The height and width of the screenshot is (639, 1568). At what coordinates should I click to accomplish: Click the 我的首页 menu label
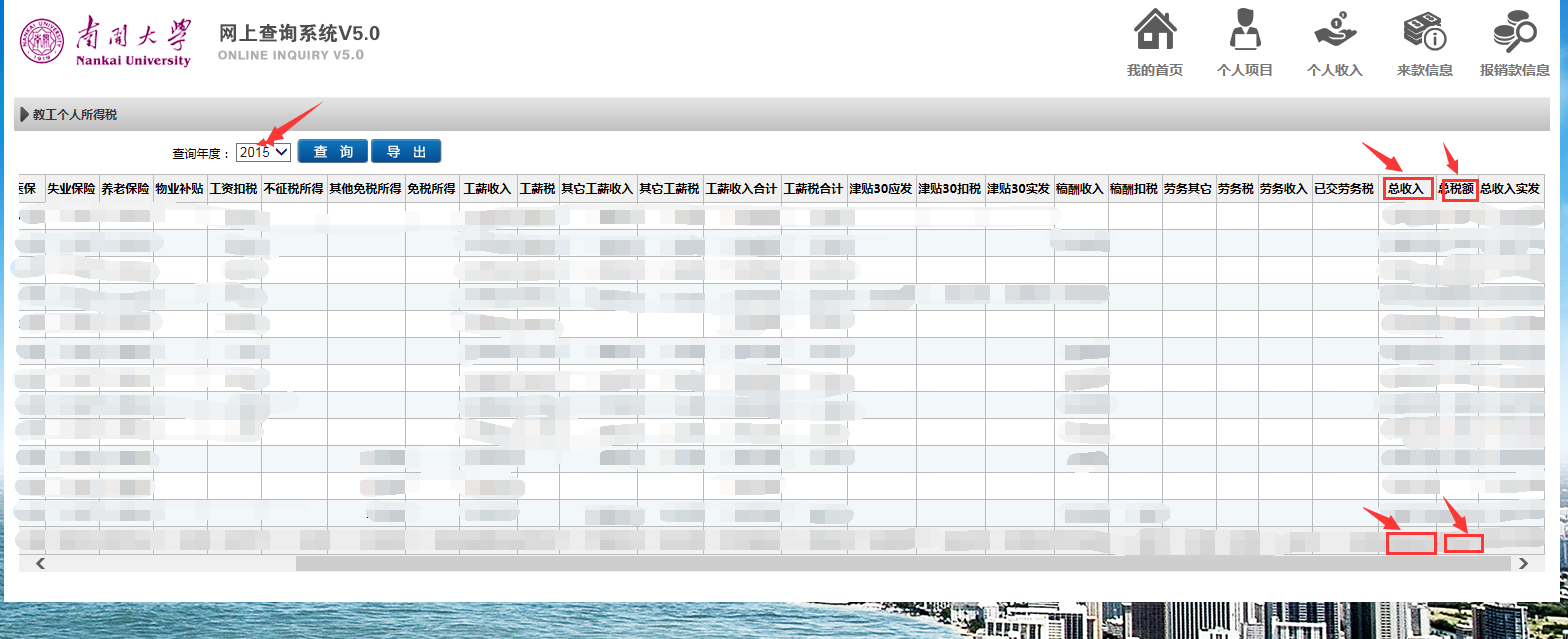pyautogui.click(x=1154, y=70)
